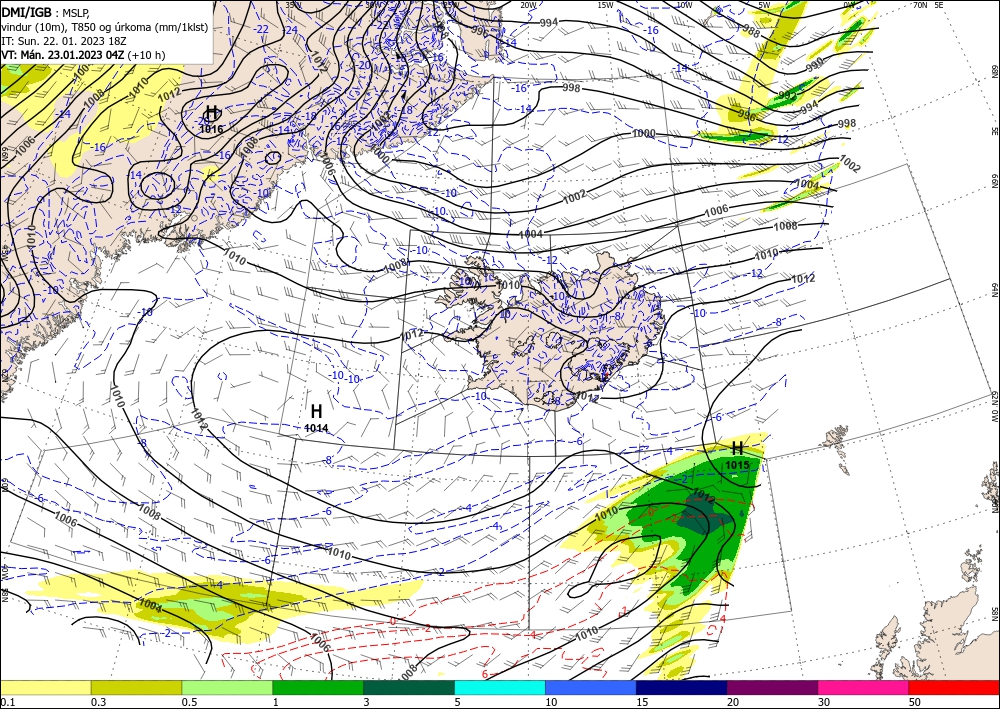Click the '10W' longitude label
The image size is (1000, 709).
point(684,5)
